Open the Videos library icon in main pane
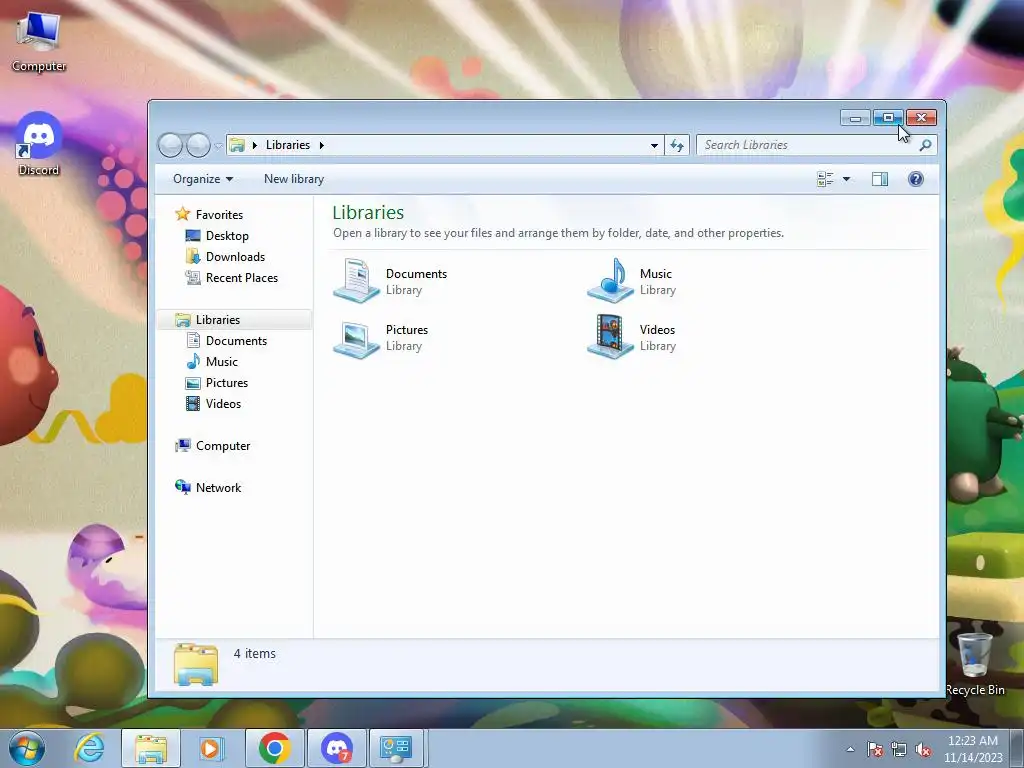This screenshot has width=1024, height=768. click(x=610, y=337)
